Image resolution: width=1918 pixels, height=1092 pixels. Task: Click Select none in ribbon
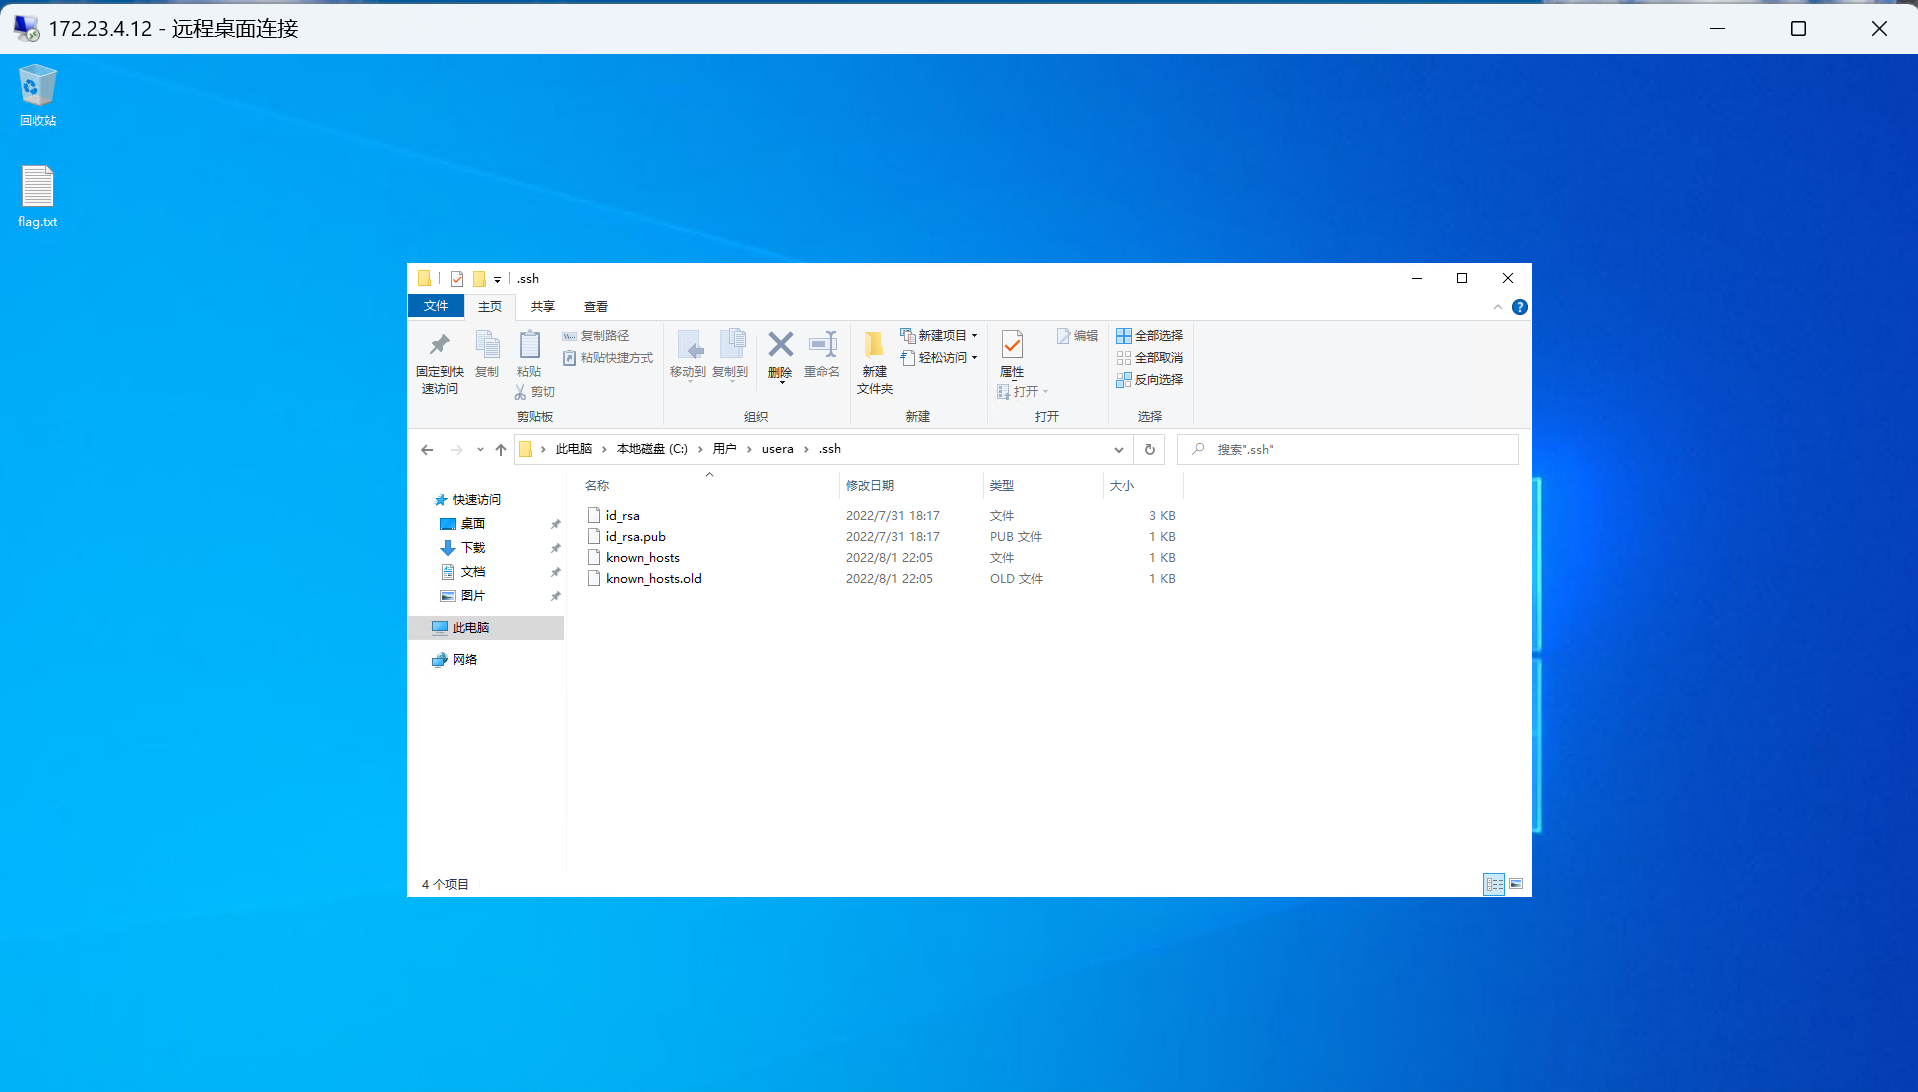click(x=1150, y=358)
